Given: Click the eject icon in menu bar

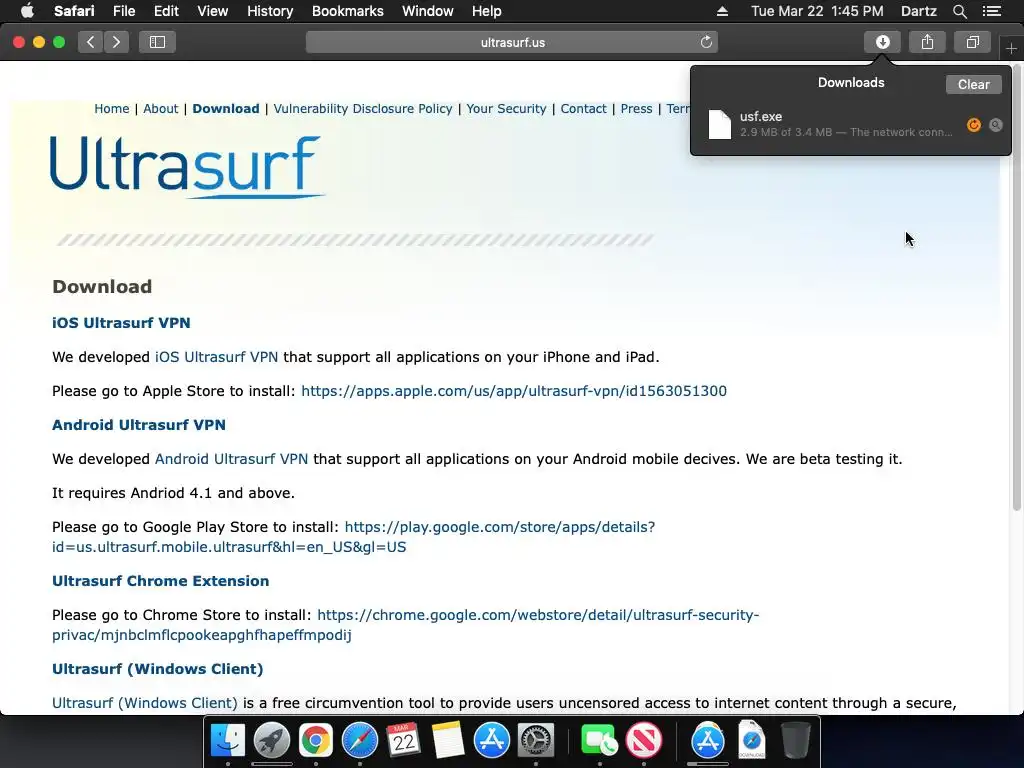Looking at the screenshot, I should (x=722, y=11).
